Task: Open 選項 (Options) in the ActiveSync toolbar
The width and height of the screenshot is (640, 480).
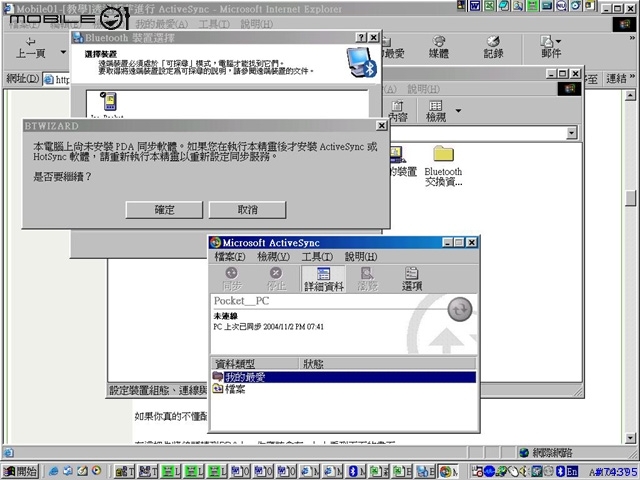Action: click(411, 279)
